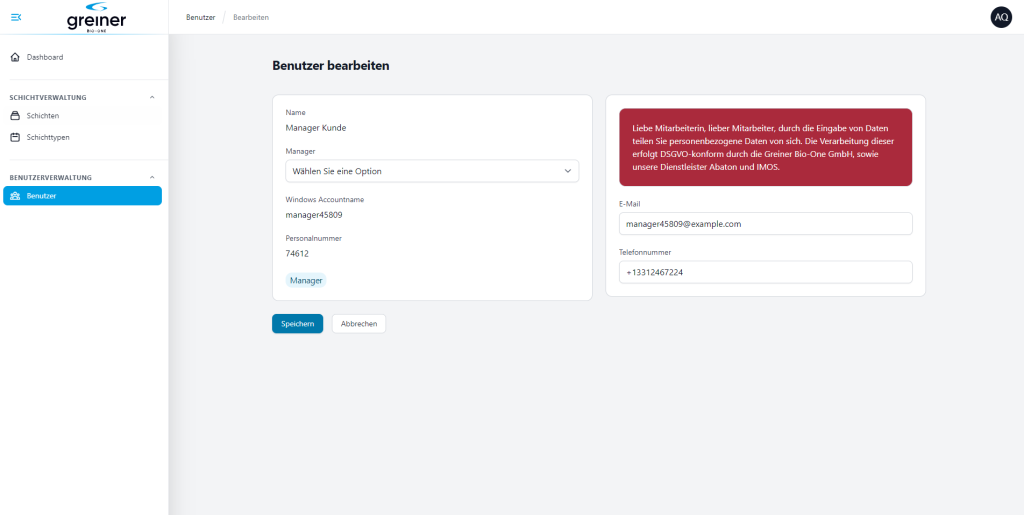Focus the Telefonnummer input field
The width and height of the screenshot is (1024, 515).
(765, 272)
